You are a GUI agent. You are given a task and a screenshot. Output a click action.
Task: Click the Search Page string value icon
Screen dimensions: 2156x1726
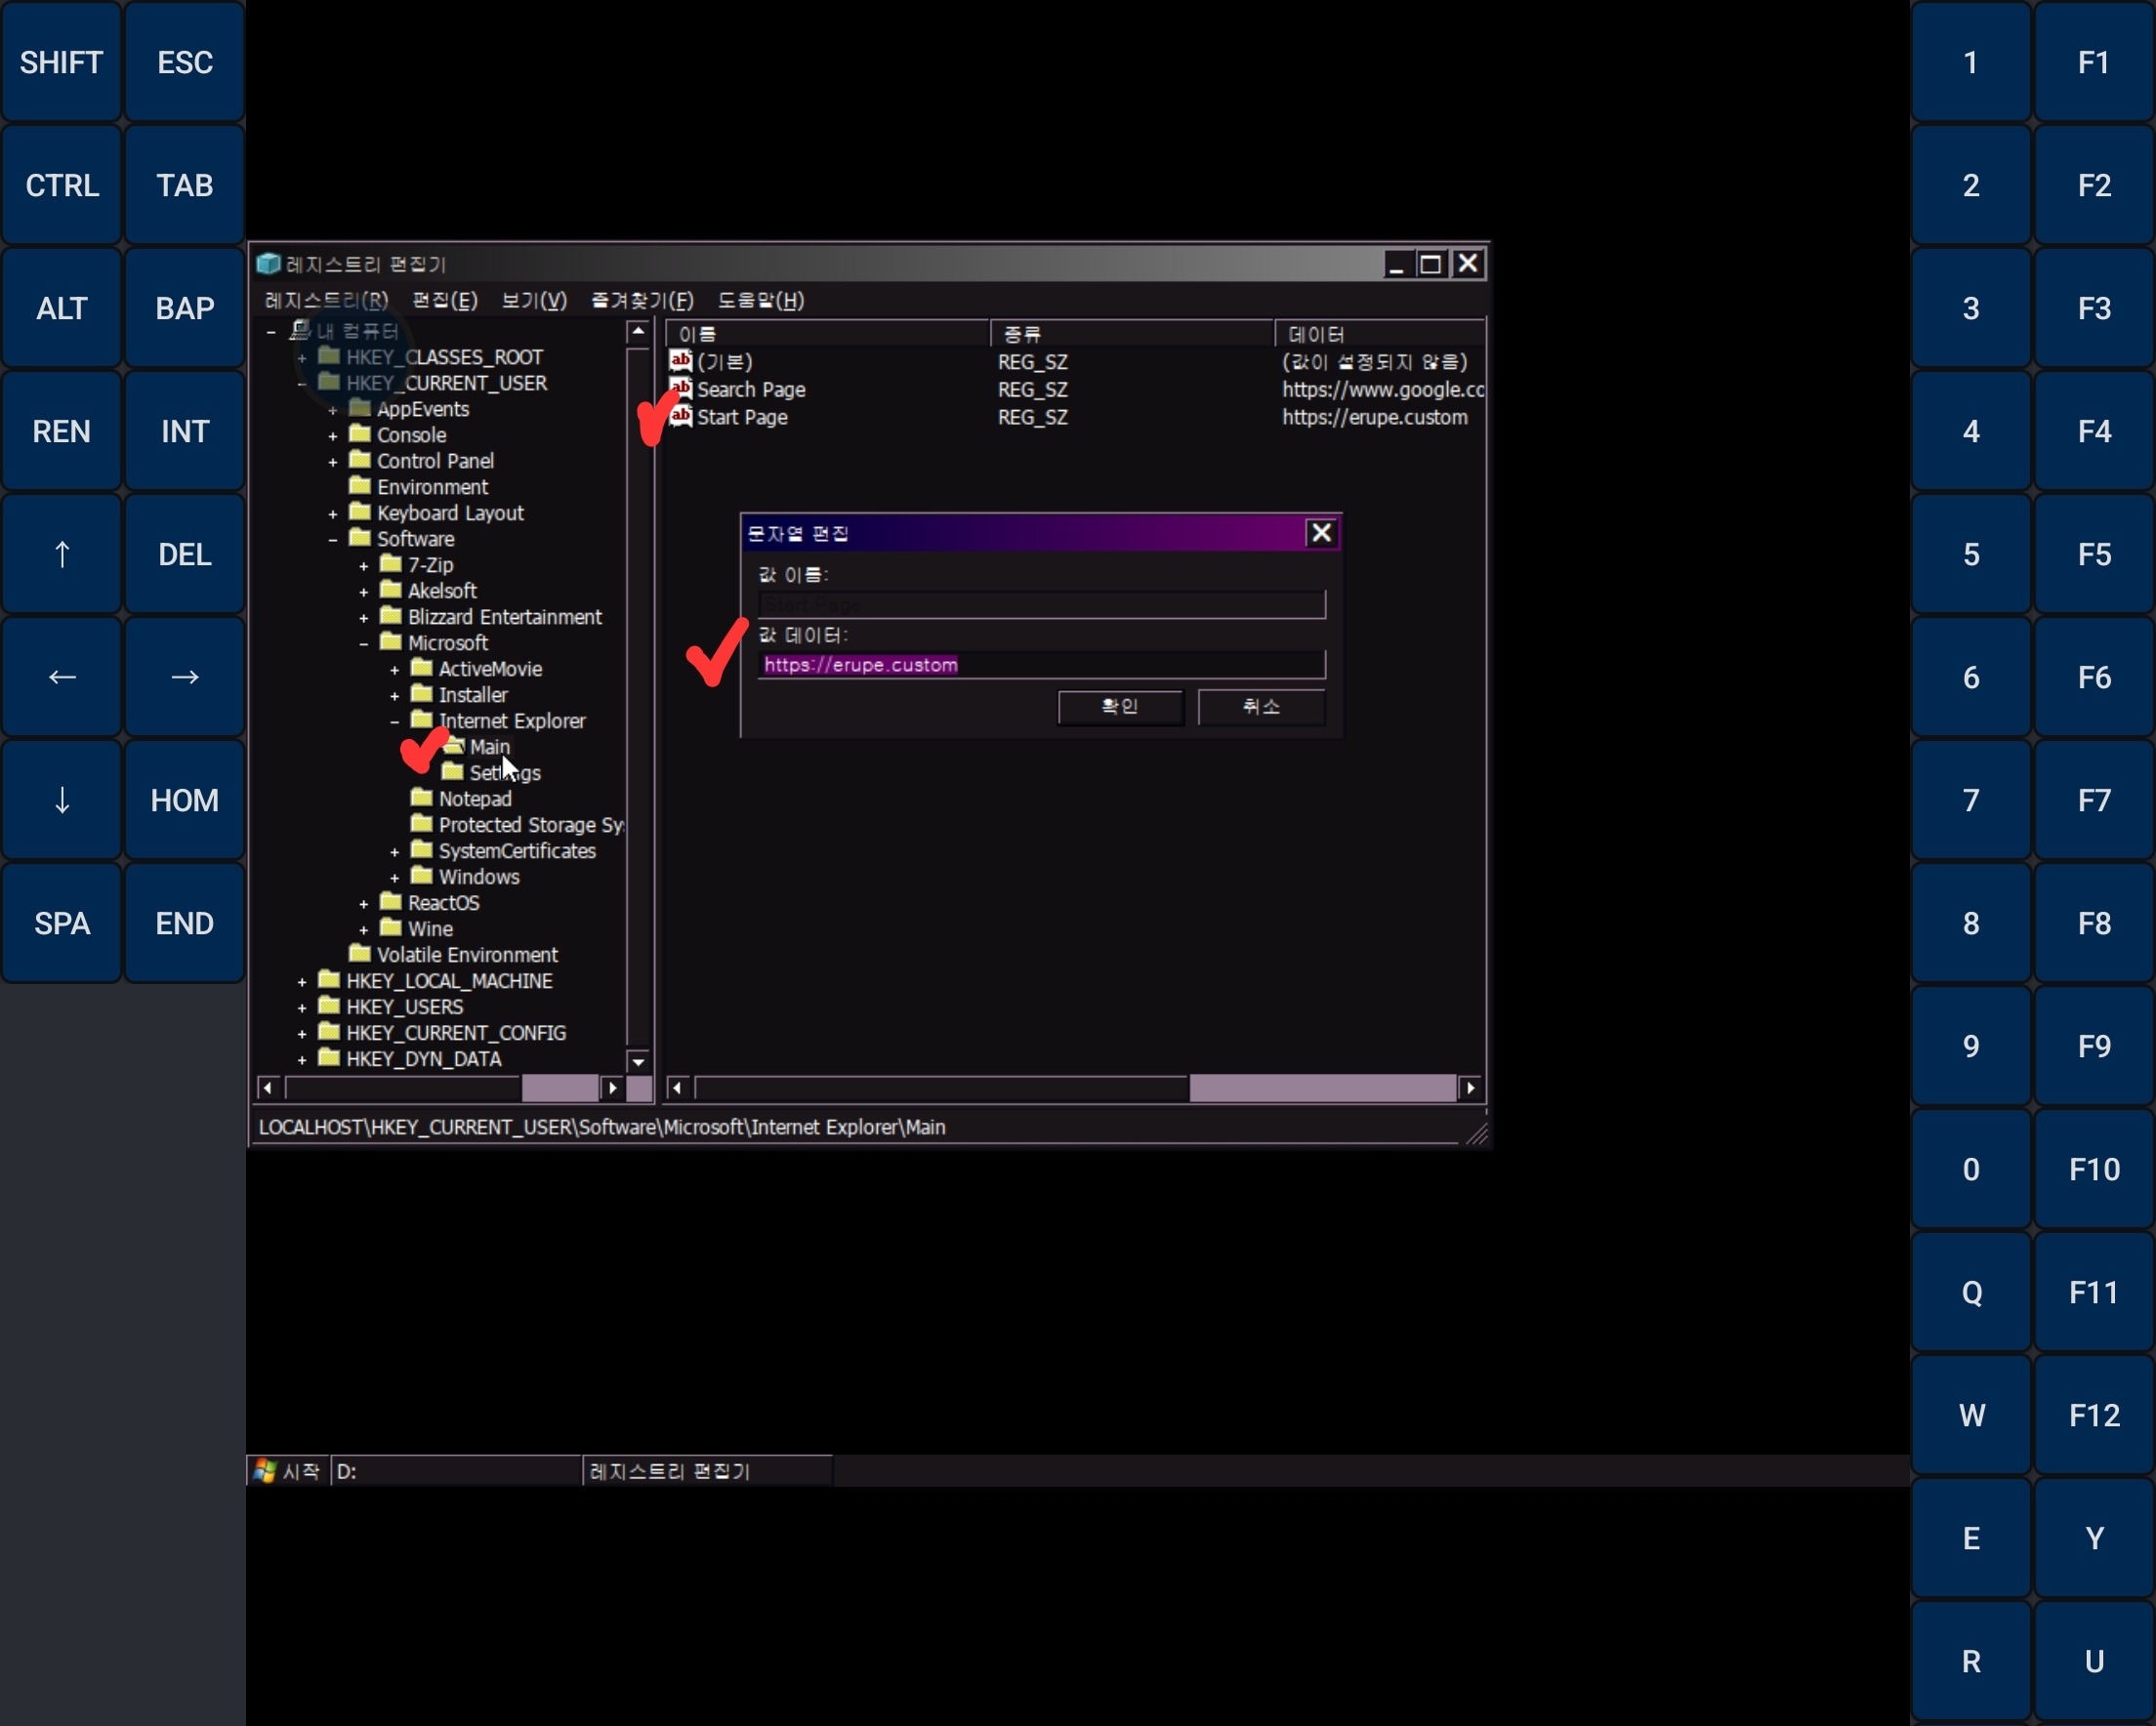(x=681, y=388)
